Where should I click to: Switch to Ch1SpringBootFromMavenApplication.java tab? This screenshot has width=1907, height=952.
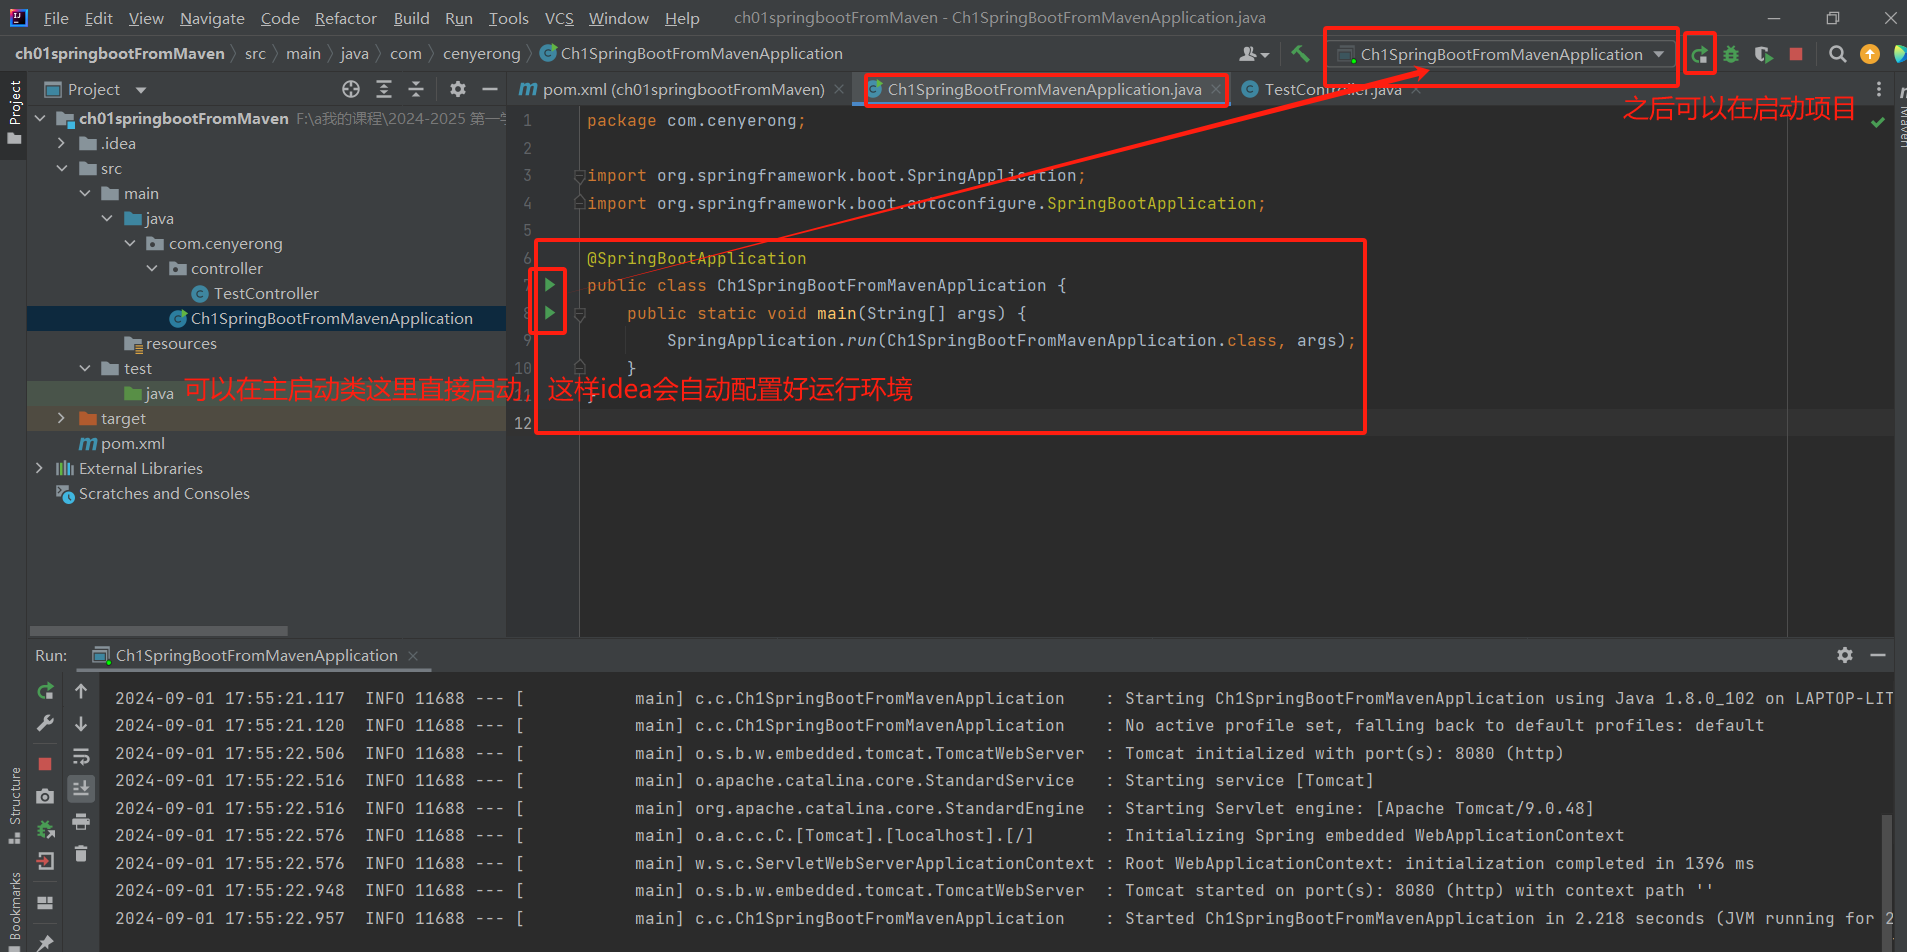click(1044, 89)
